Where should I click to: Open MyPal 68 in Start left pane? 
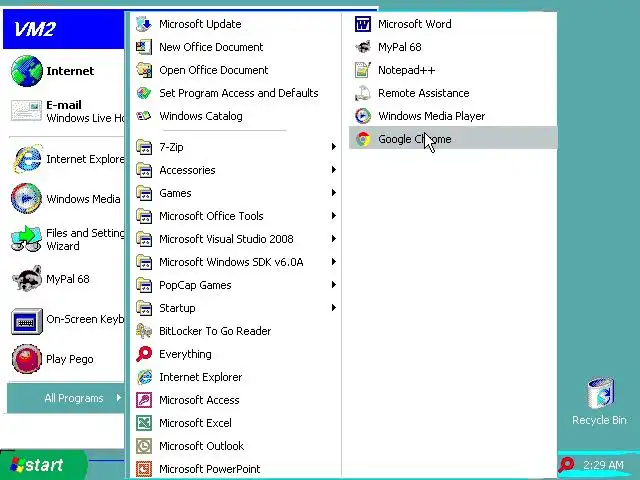click(x=65, y=279)
